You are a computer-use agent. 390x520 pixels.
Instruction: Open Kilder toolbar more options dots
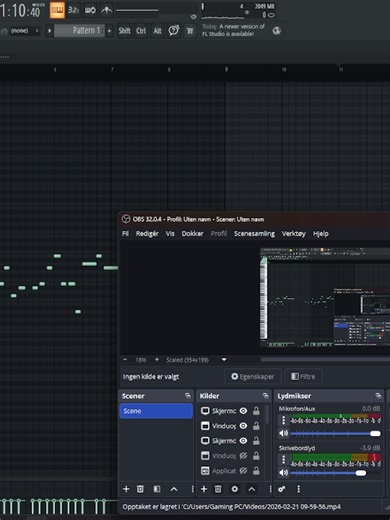pyautogui.click(x=270, y=489)
